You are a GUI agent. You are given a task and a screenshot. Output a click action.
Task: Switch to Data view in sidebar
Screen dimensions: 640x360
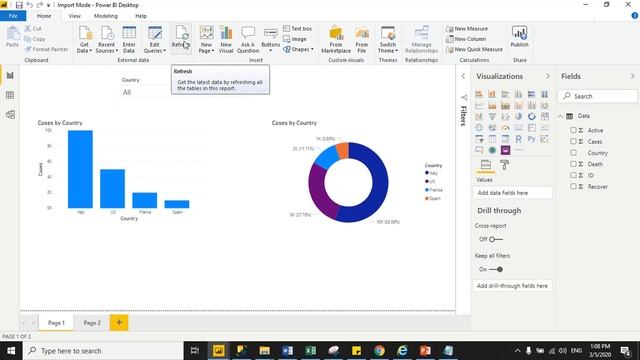(x=10, y=95)
